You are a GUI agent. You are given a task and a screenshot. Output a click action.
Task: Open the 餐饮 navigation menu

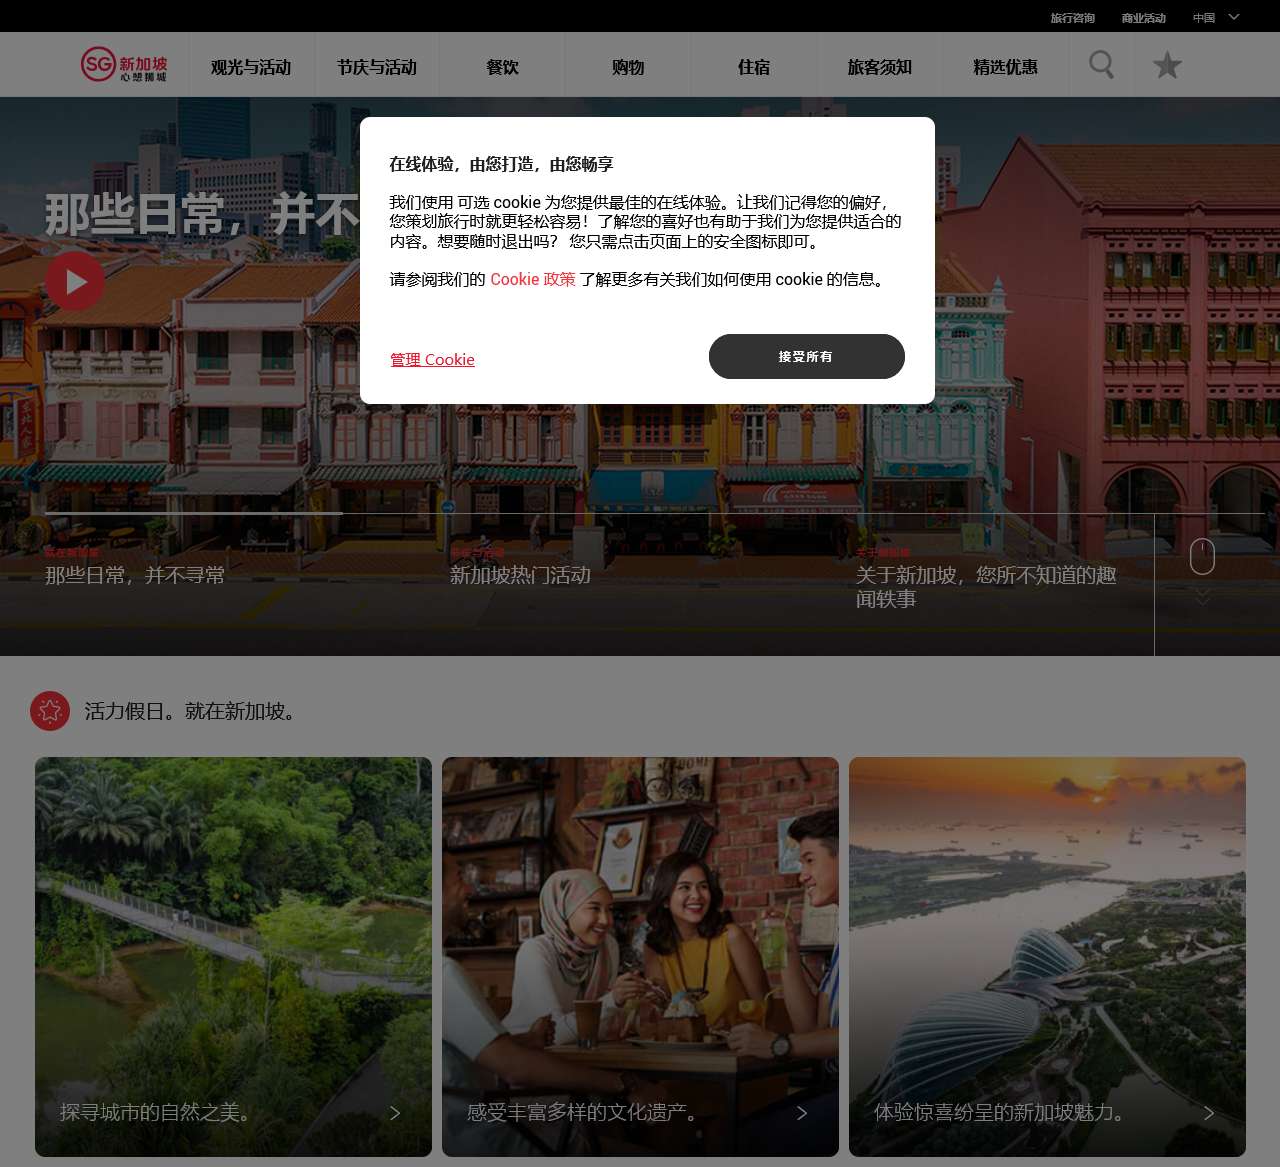pyautogui.click(x=502, y=67)
